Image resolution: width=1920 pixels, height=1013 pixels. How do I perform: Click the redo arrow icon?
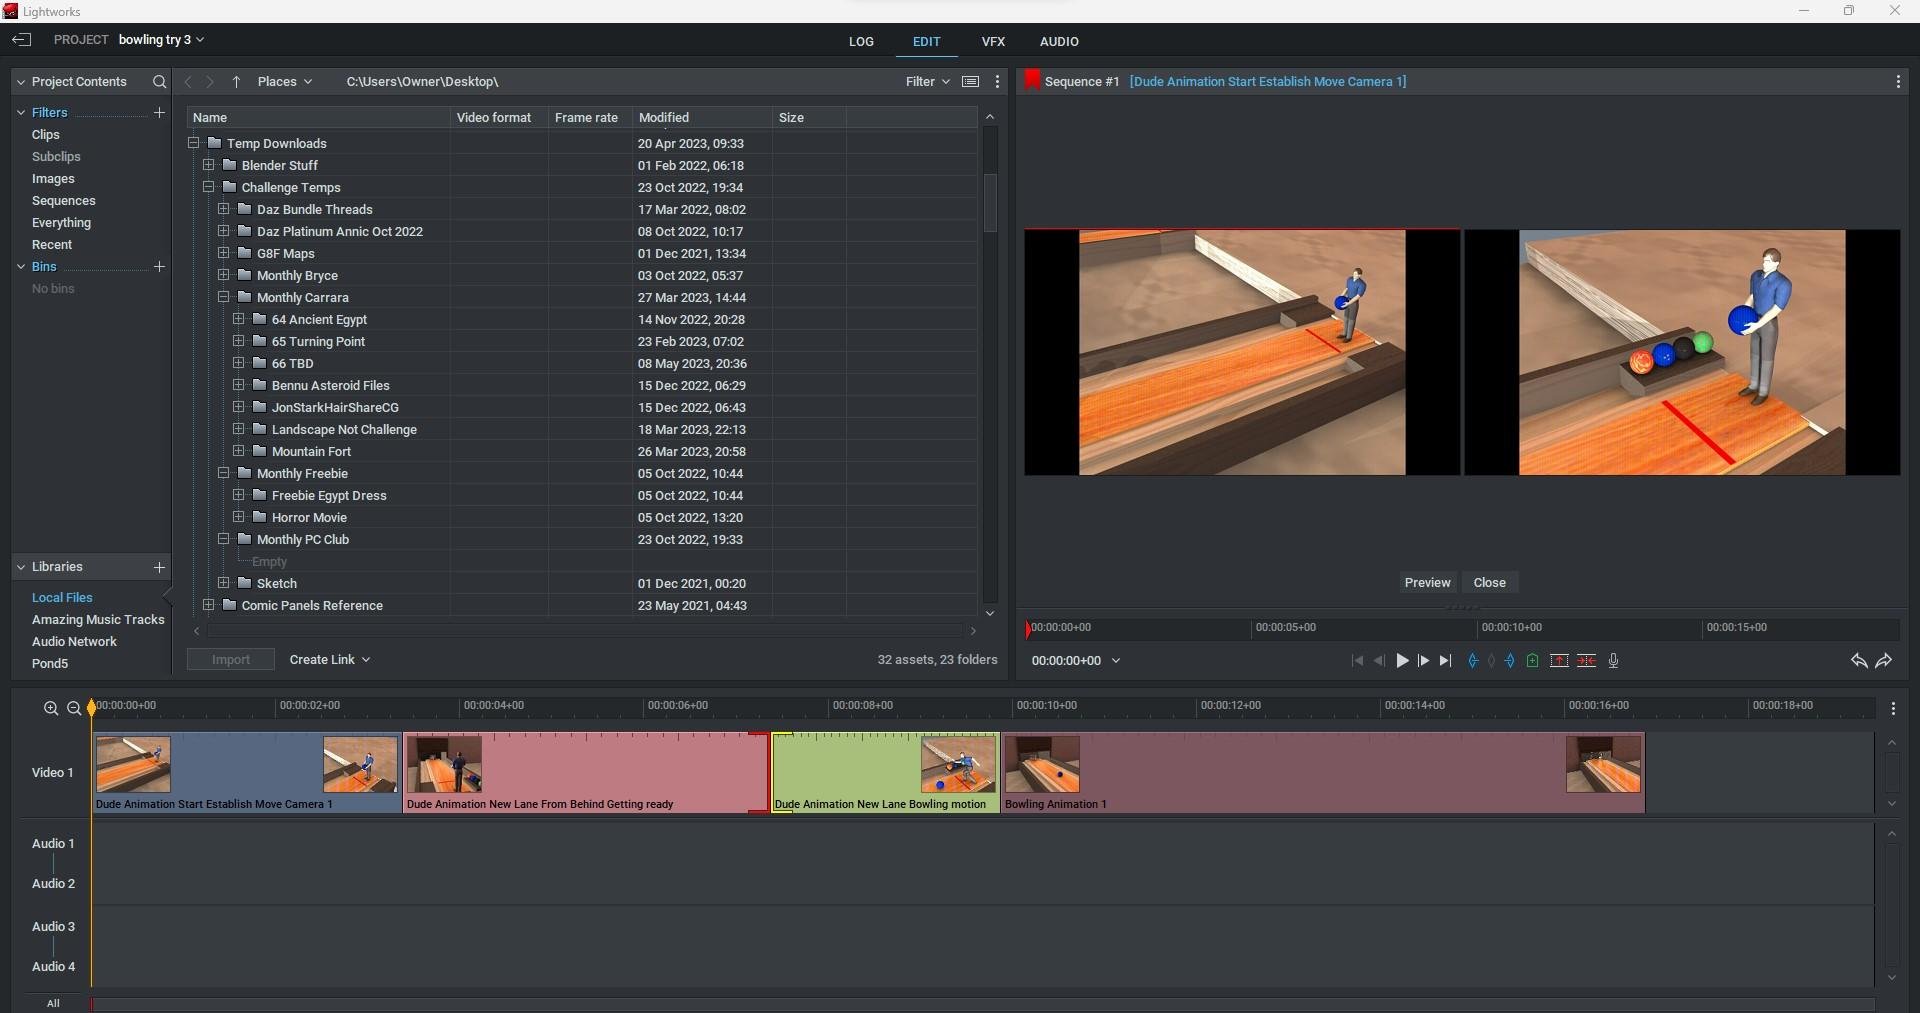(x=1884, y=661)
